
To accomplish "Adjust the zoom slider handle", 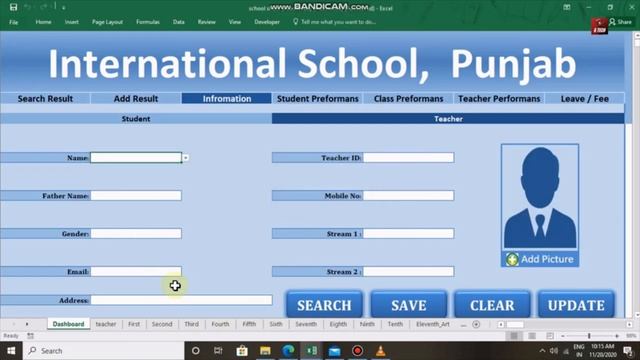I will point(589,336).
